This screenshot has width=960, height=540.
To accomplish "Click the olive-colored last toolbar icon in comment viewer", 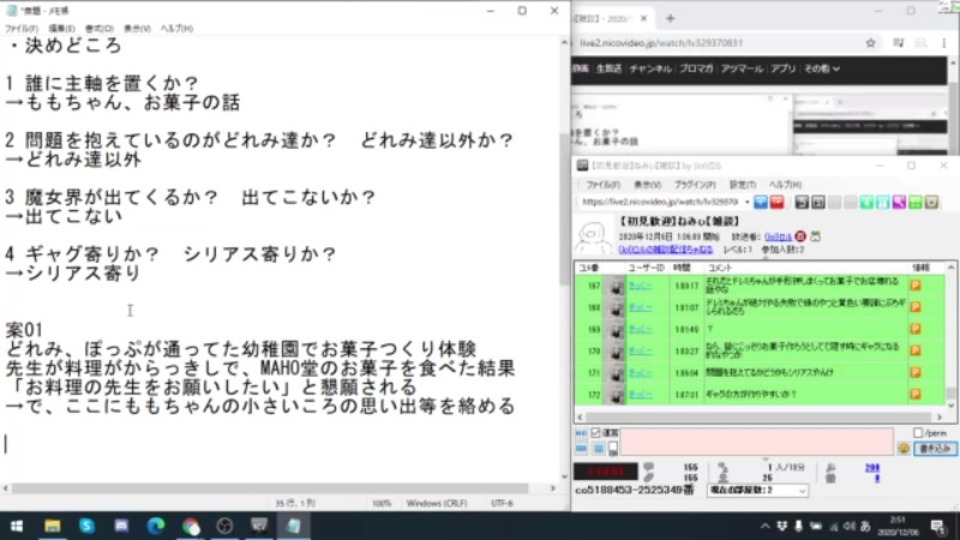I will click(x=931, y=202).
